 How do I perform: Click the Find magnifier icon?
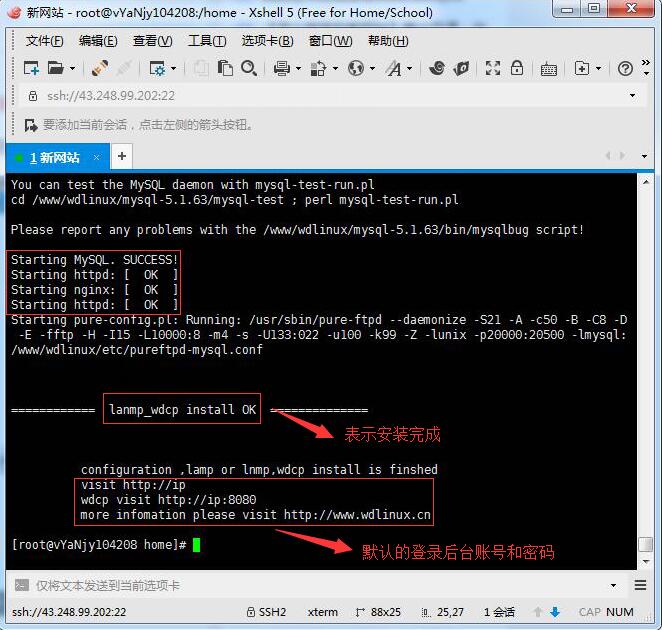[x=250, y=68]
